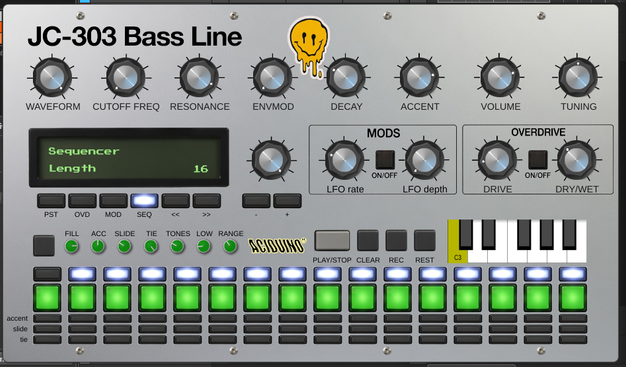The height and width of the screenshot is (367, 626).
Task: Click the TUNING knob
Action: click(x=578, y=76)
